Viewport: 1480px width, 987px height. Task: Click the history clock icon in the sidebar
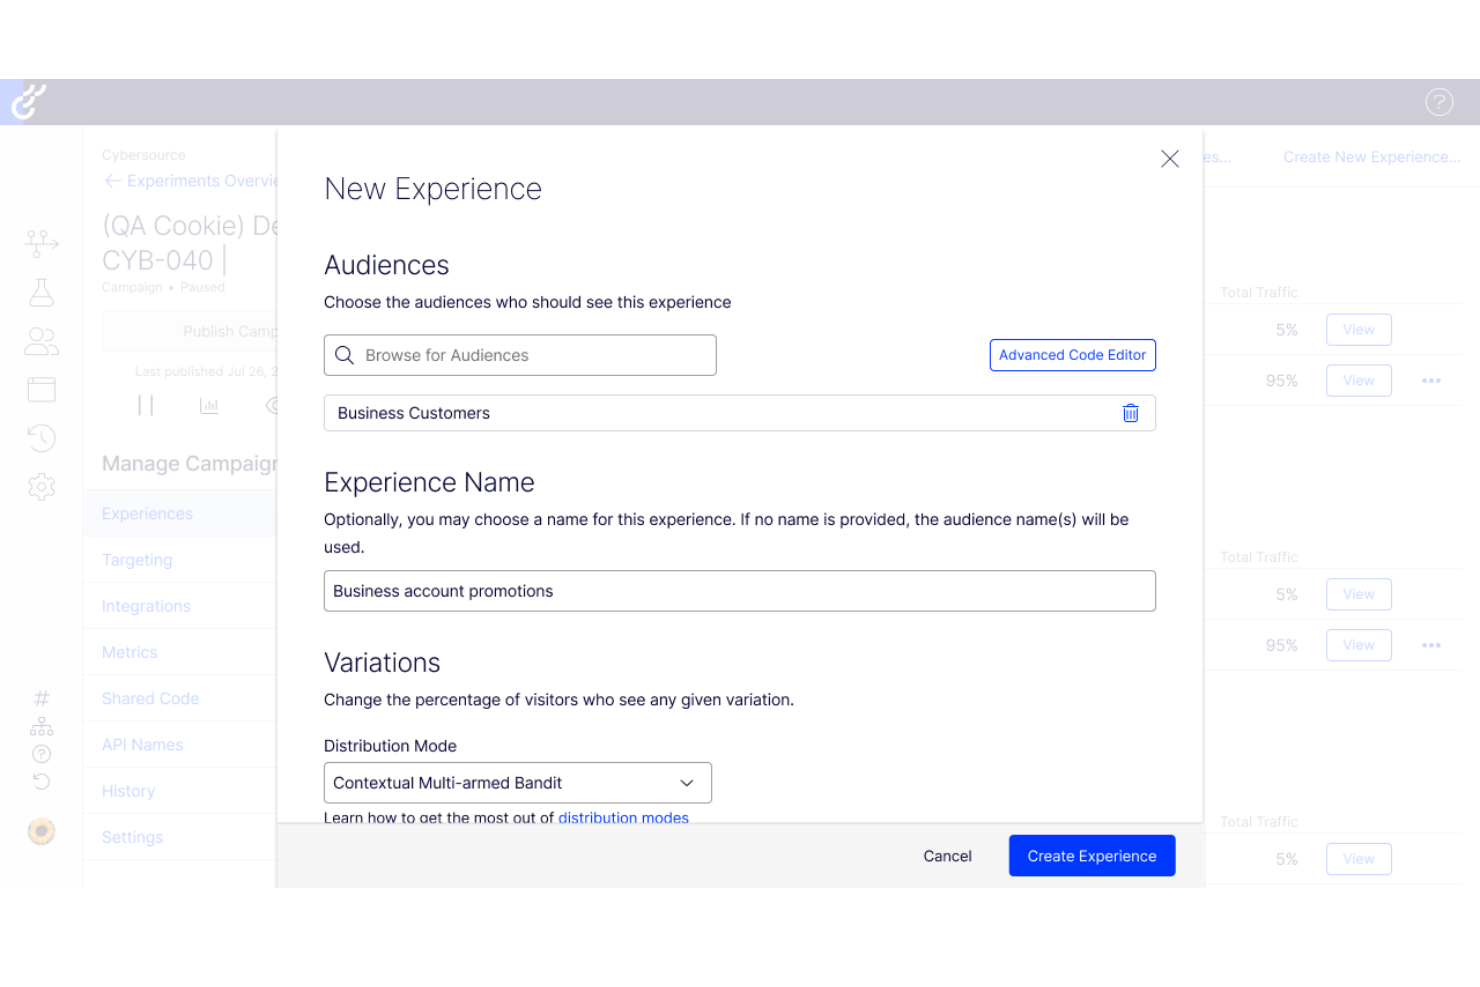(x=41, y=438)
